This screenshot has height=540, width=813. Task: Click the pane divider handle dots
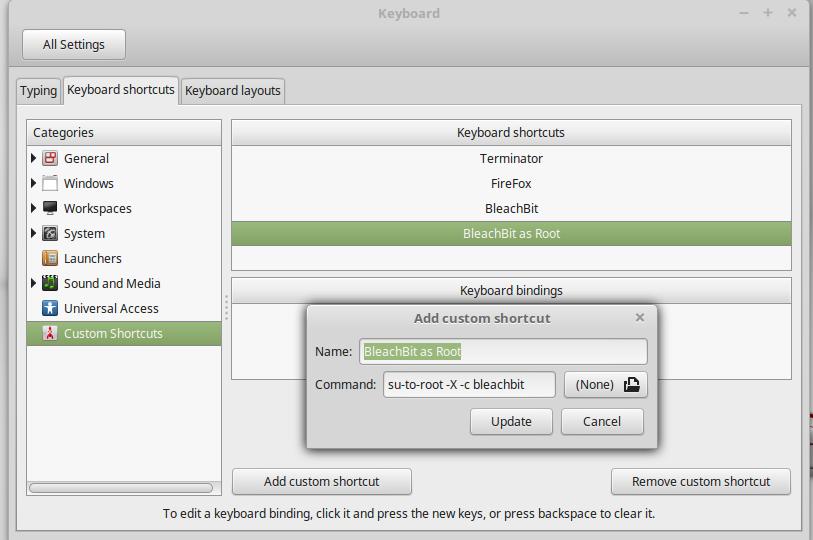(226, 307)
